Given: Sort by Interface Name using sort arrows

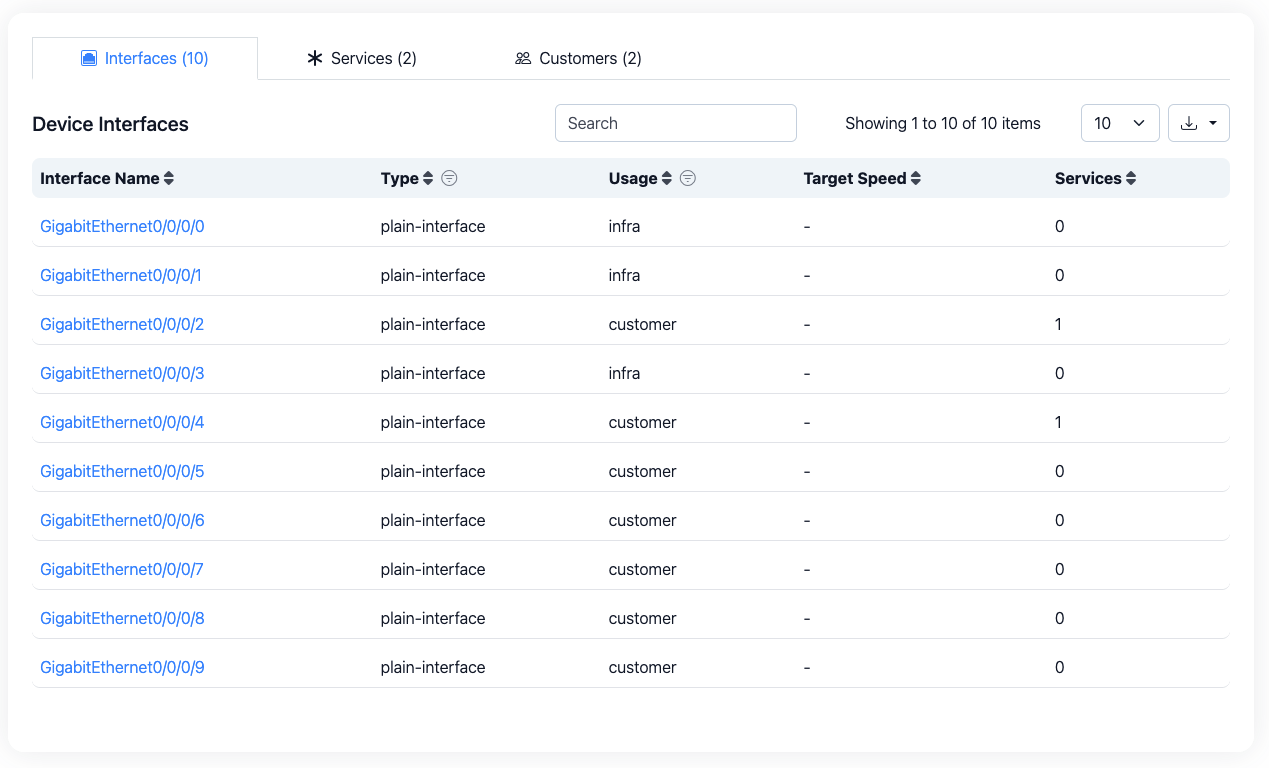Looking at the screenshot, I should tap(169, 178).
